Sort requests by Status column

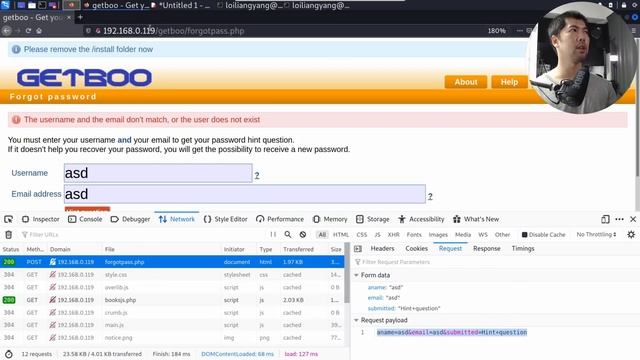(x=11, y=249)
